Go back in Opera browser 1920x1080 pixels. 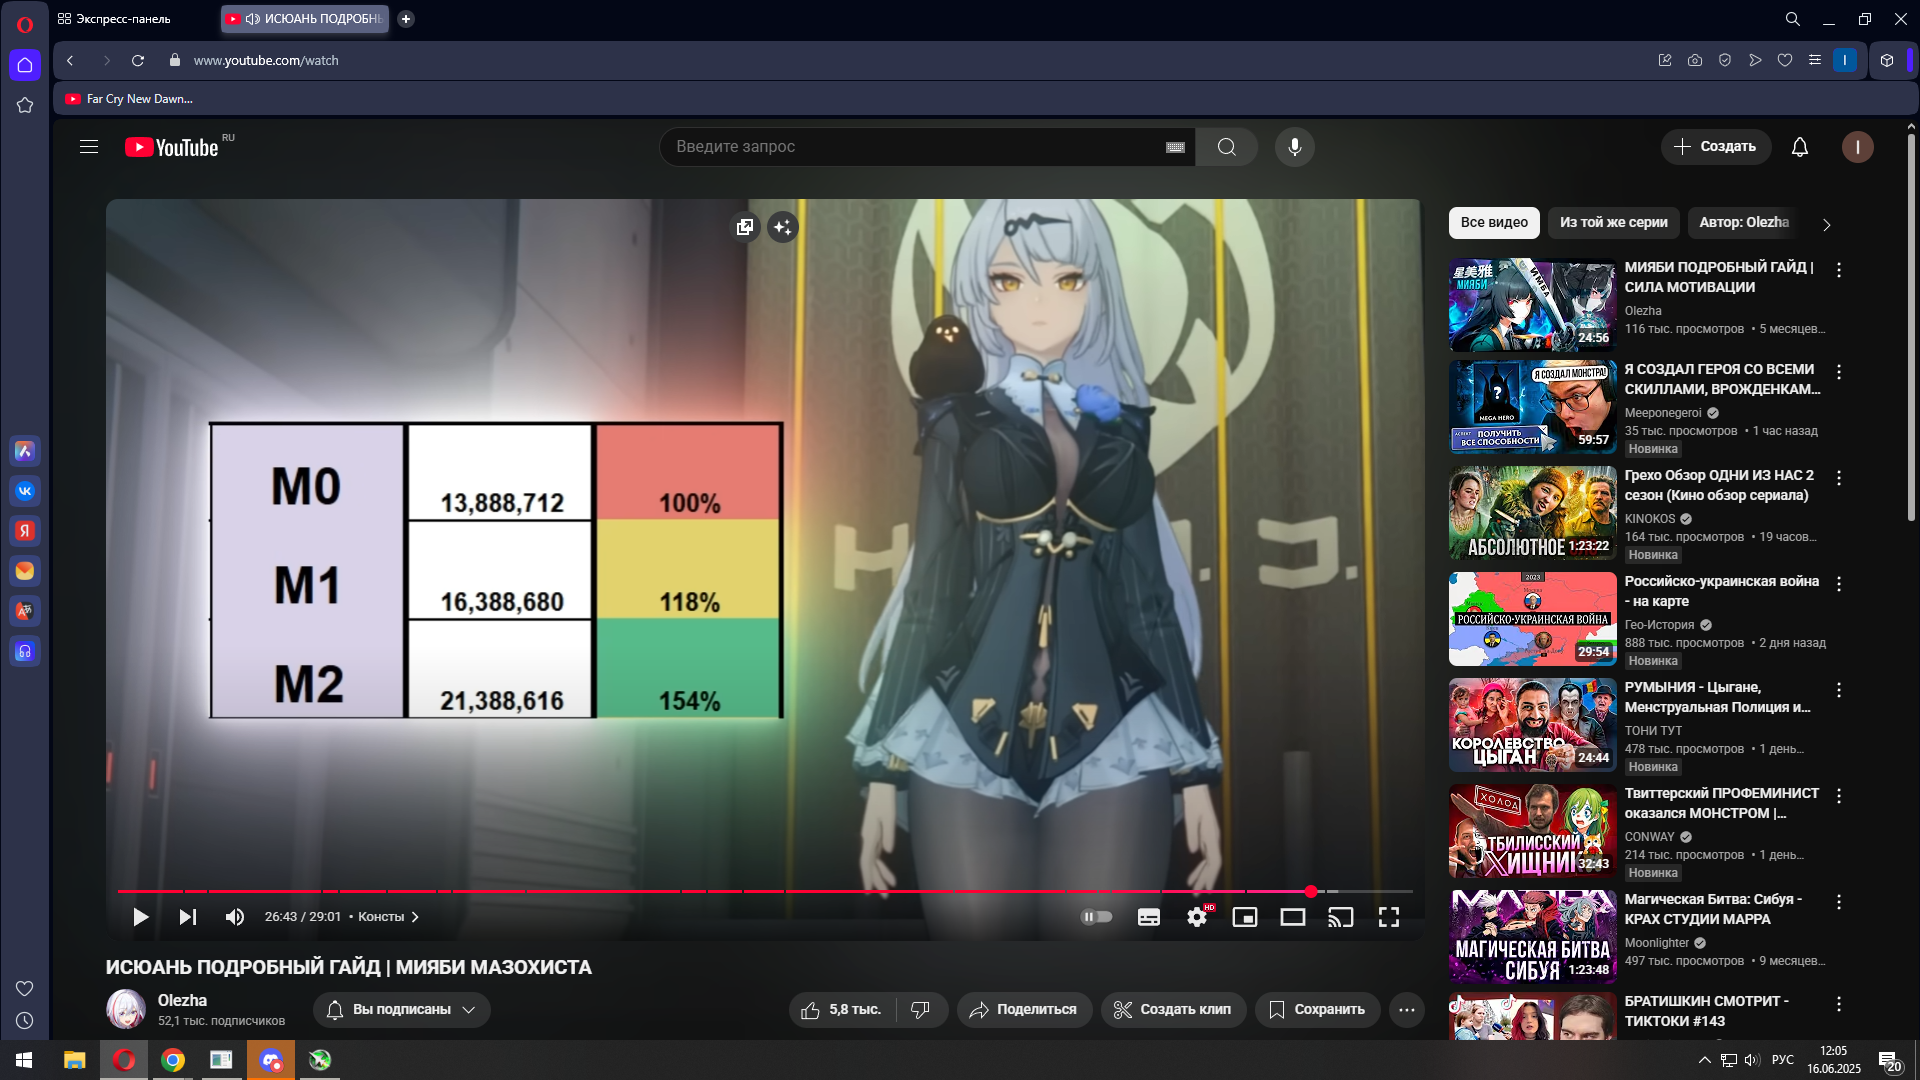(71, 61)
